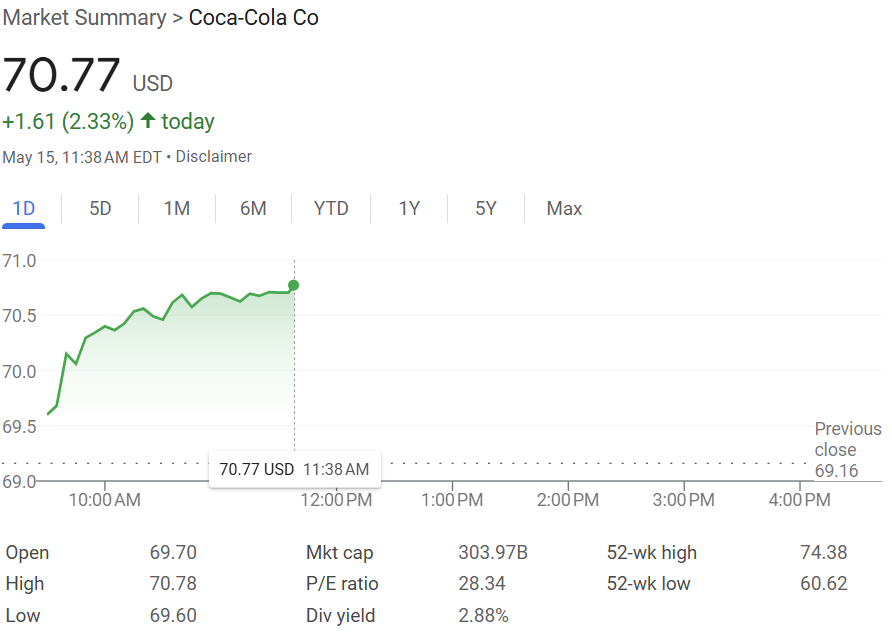Click the Coca-Cola Co title
The width and height of the screenshot is (892, 632).
(x=254, y=18)
